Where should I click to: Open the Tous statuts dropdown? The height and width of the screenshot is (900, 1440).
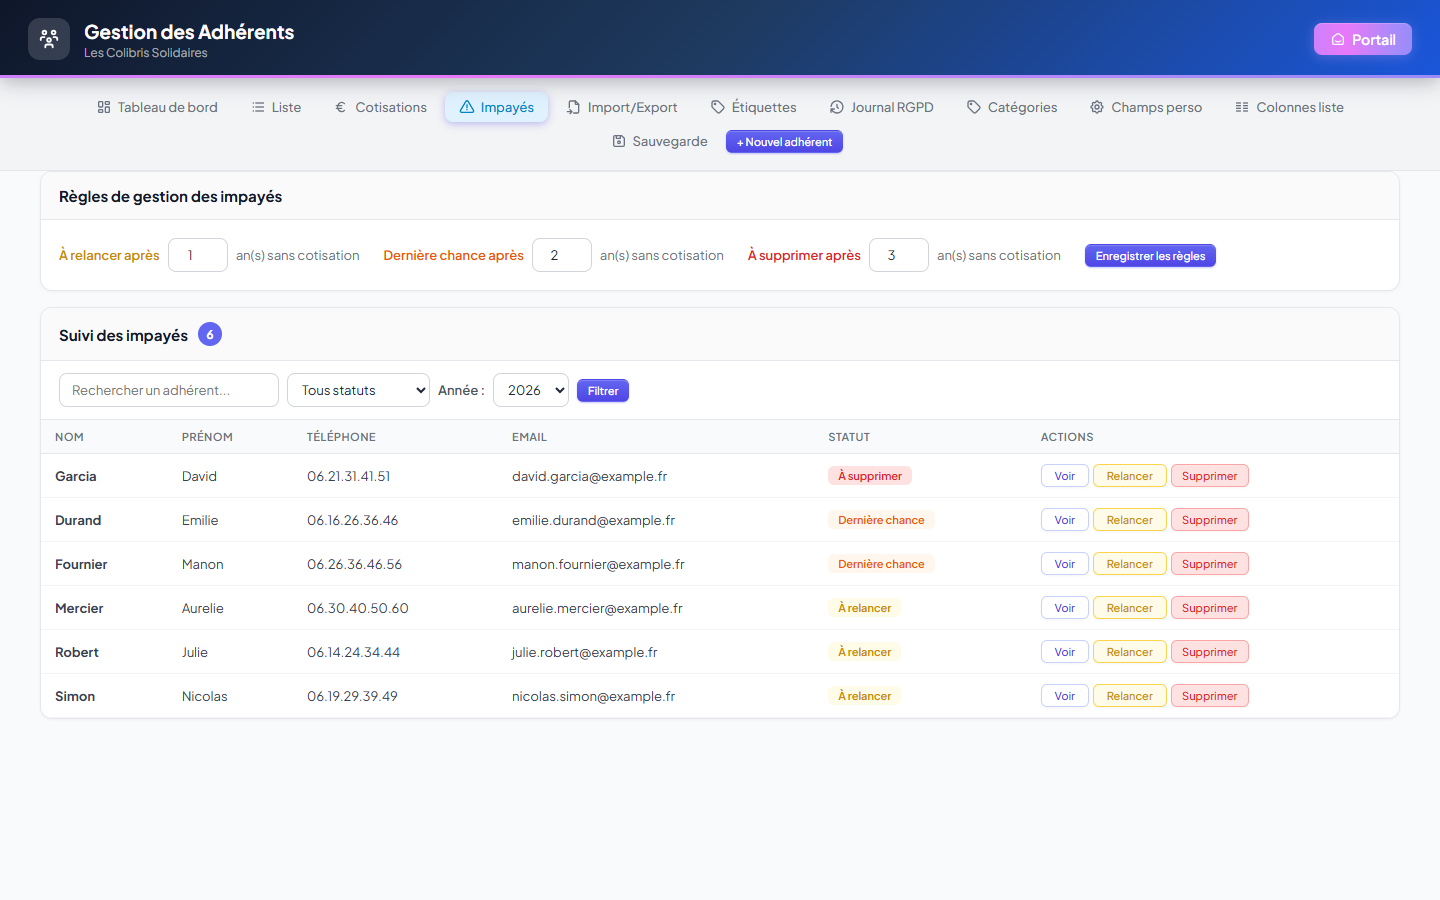tap(358, 390)
